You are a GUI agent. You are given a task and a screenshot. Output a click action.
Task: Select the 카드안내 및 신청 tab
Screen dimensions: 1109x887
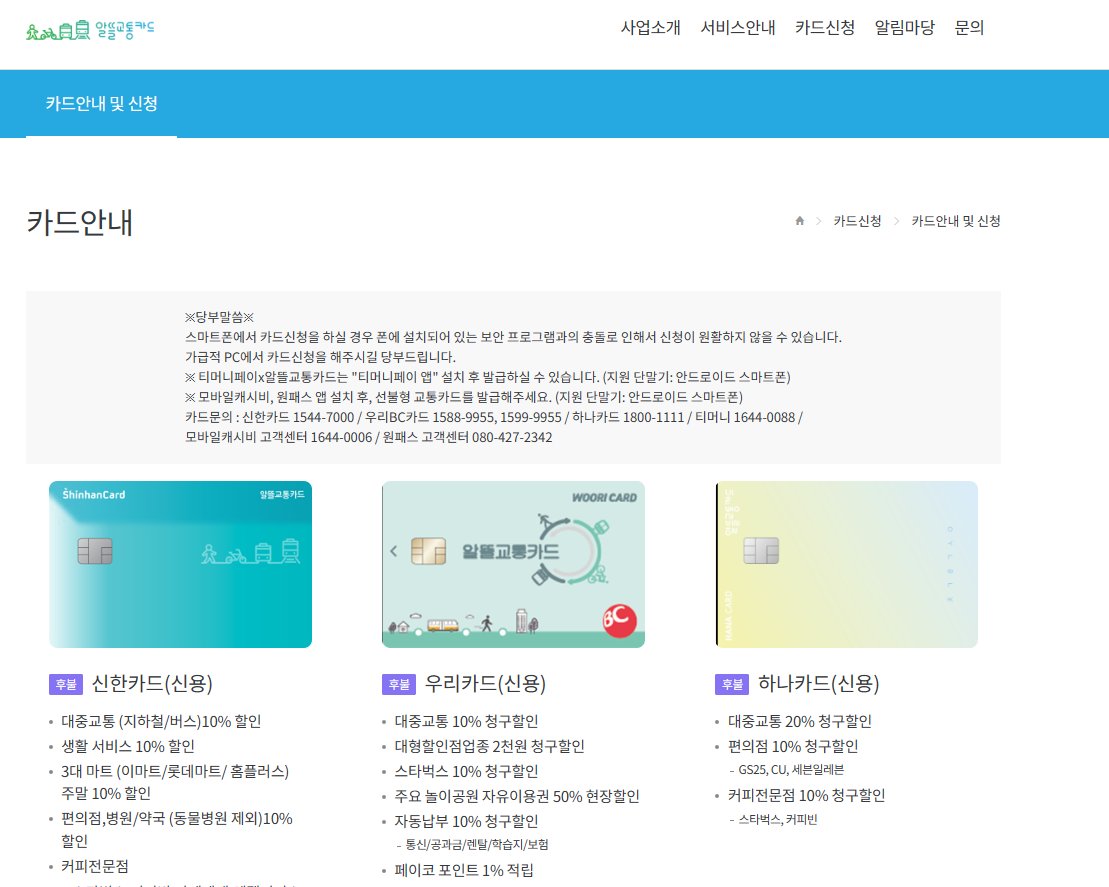(x=100, y=104)
